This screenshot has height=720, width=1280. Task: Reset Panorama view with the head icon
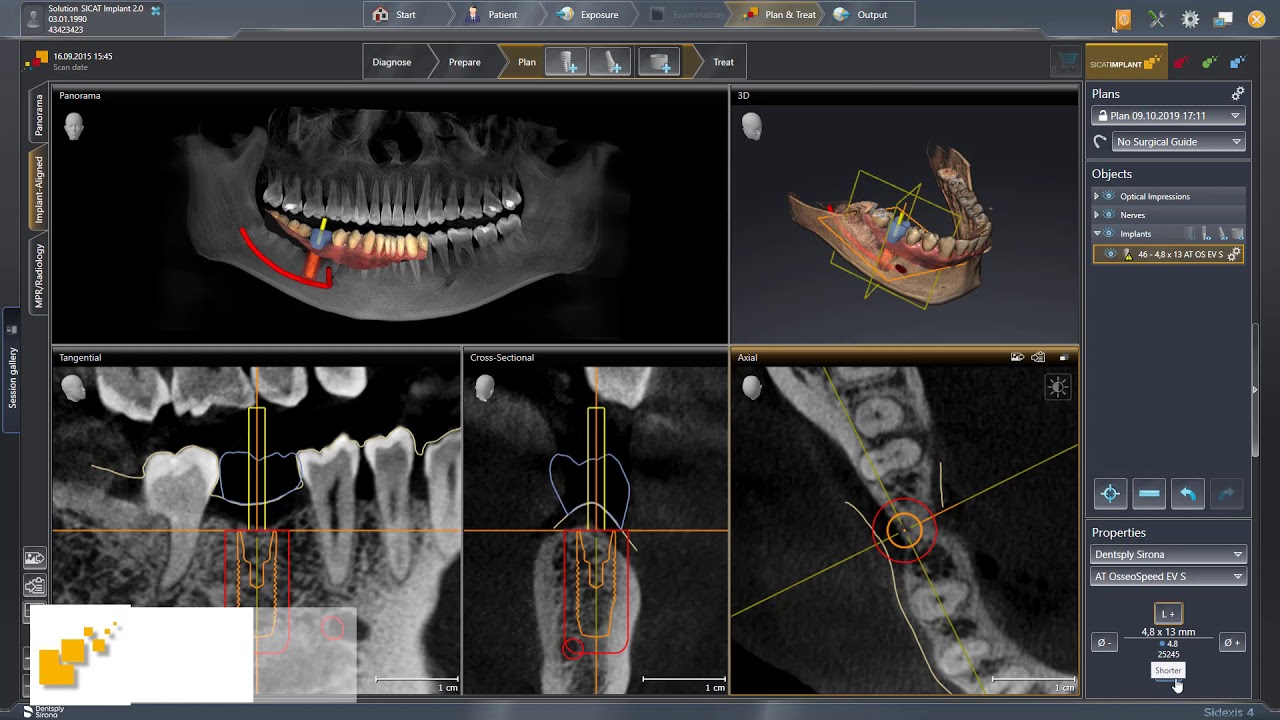coord(74,125)
